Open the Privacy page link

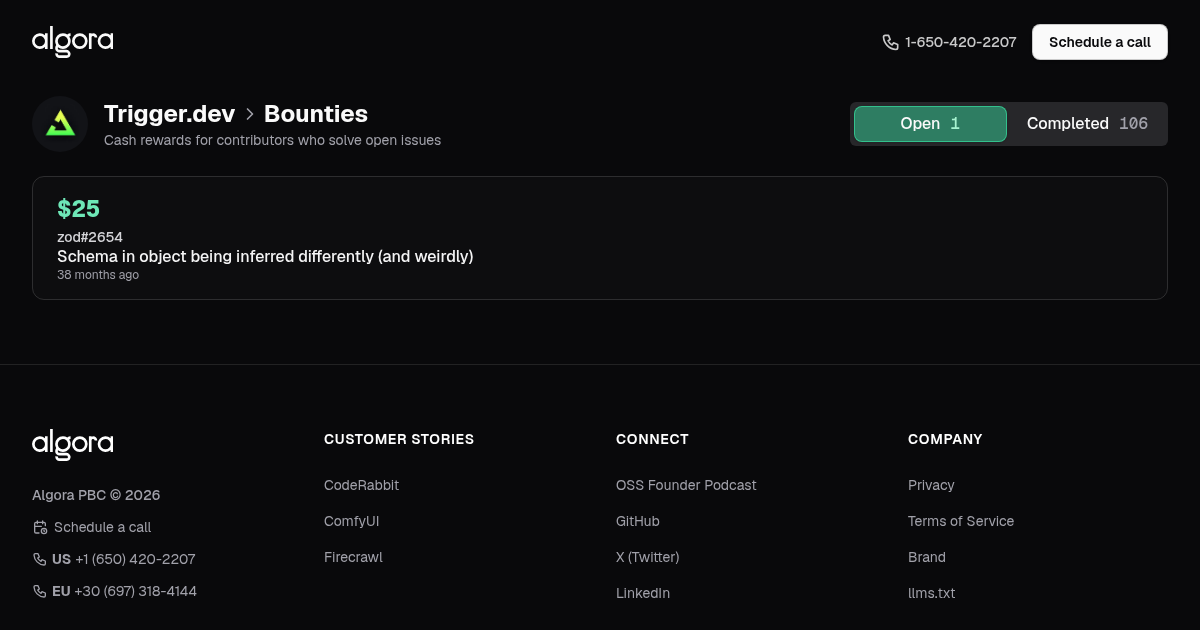click(931, 485)
